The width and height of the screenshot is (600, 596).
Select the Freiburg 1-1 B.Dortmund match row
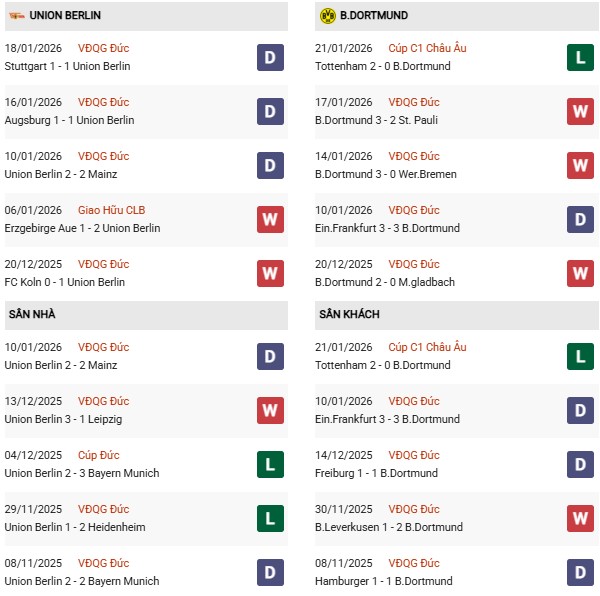(376, 473)
